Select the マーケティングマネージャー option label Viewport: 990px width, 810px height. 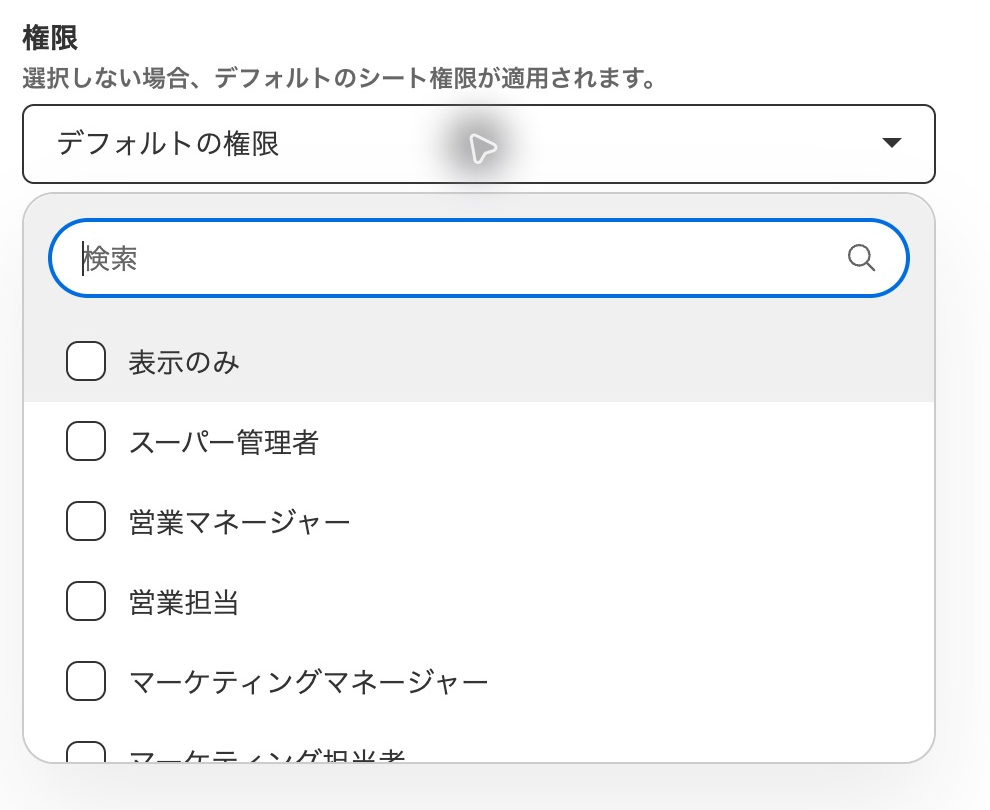pyautogui.click(x=309, y=682)
